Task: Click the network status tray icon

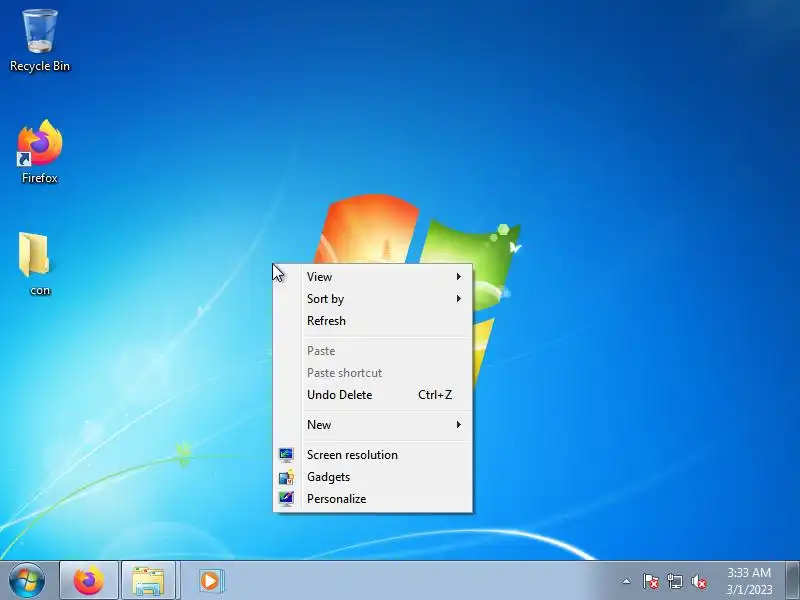Action: tap(674, 581)
